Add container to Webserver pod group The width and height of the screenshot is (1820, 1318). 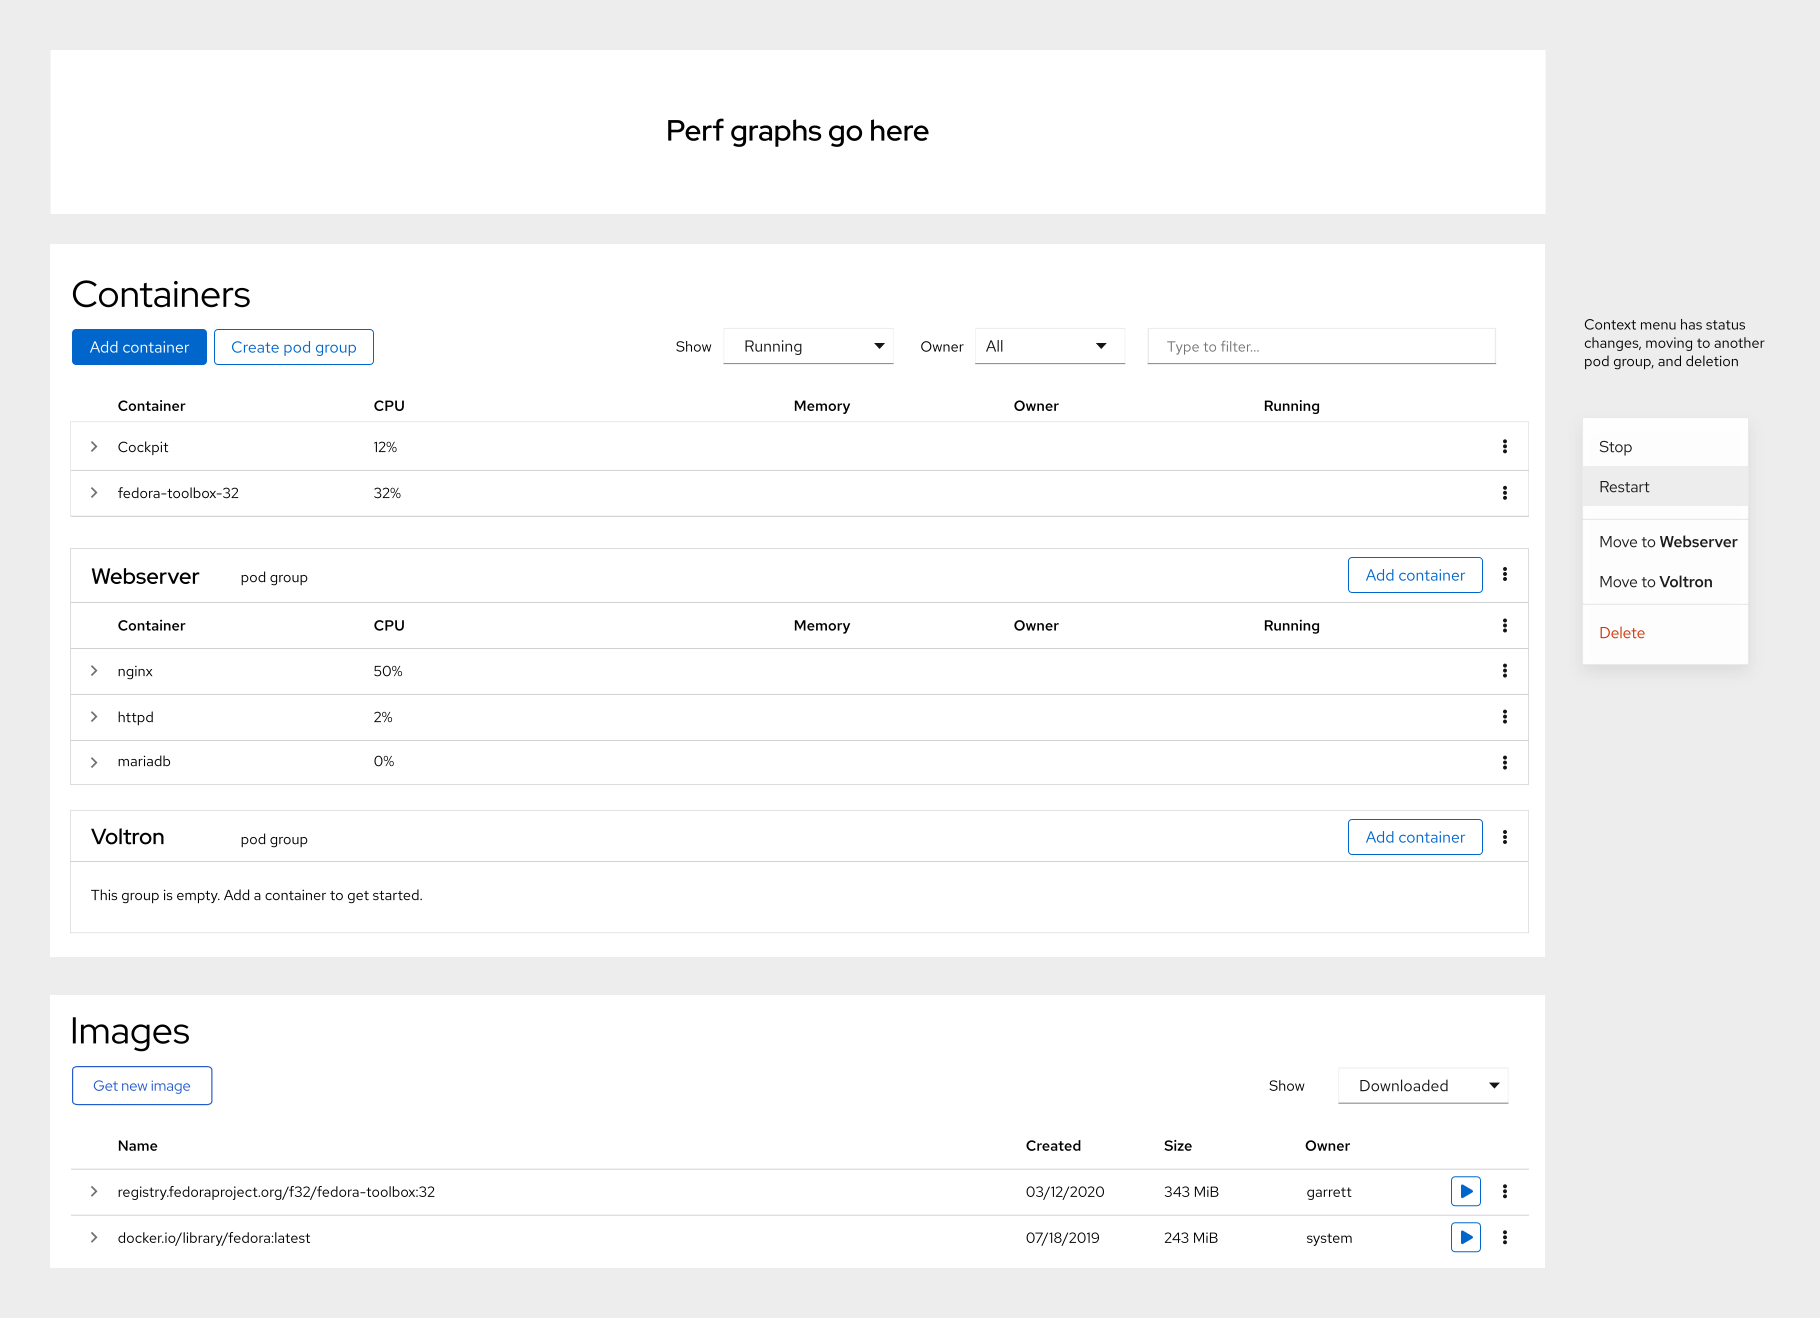(1415, 575)
